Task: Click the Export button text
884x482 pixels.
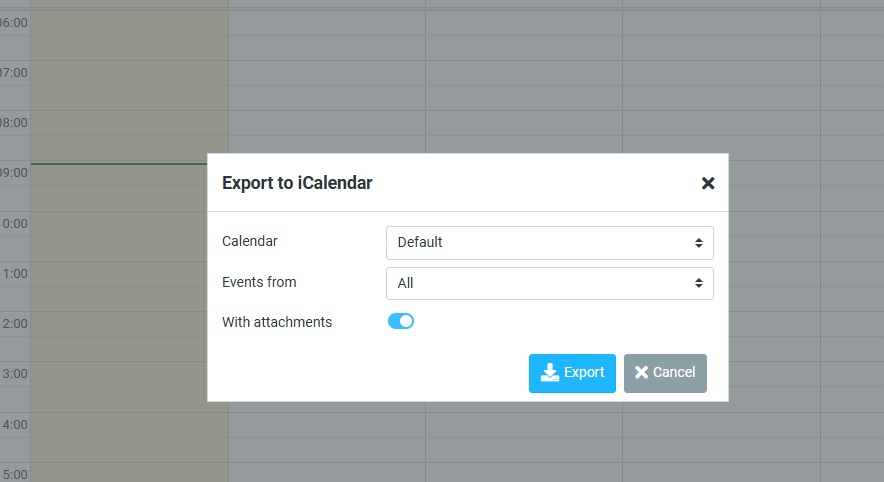Action: [584, 373]
